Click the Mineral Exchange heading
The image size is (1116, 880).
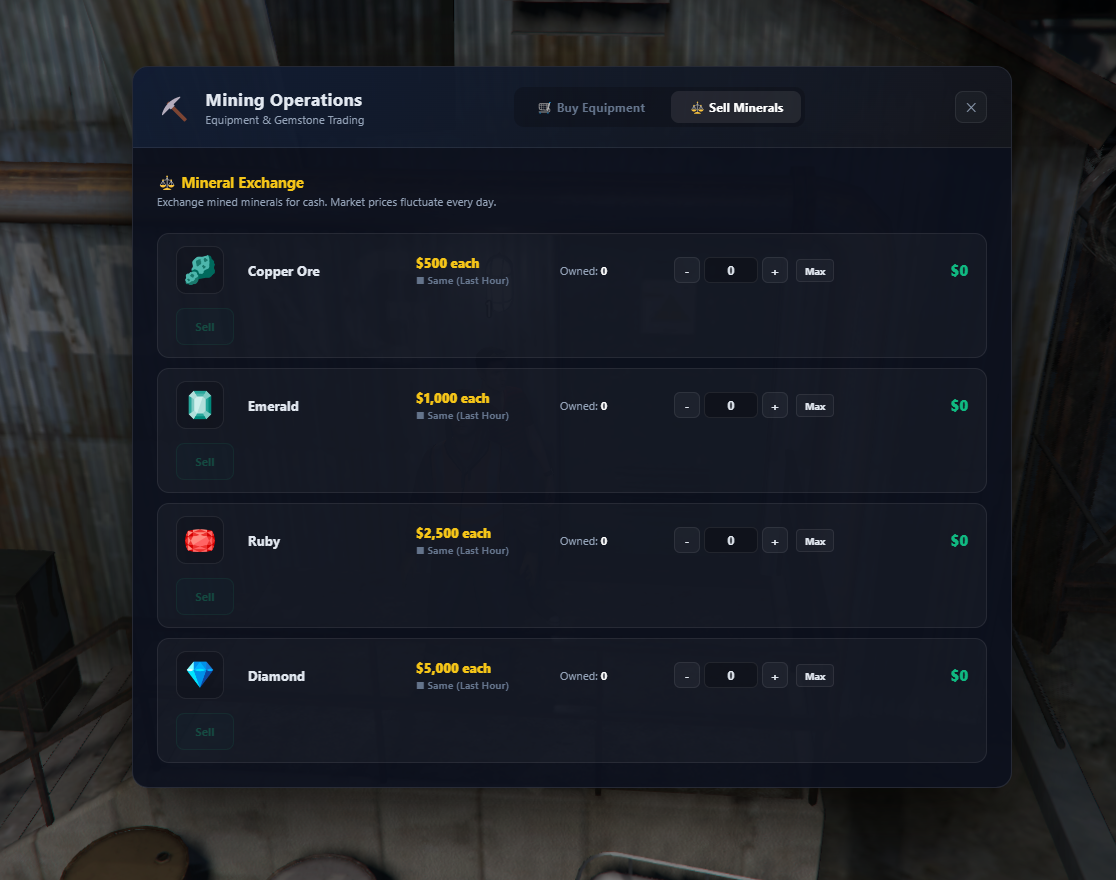[243, 183]
